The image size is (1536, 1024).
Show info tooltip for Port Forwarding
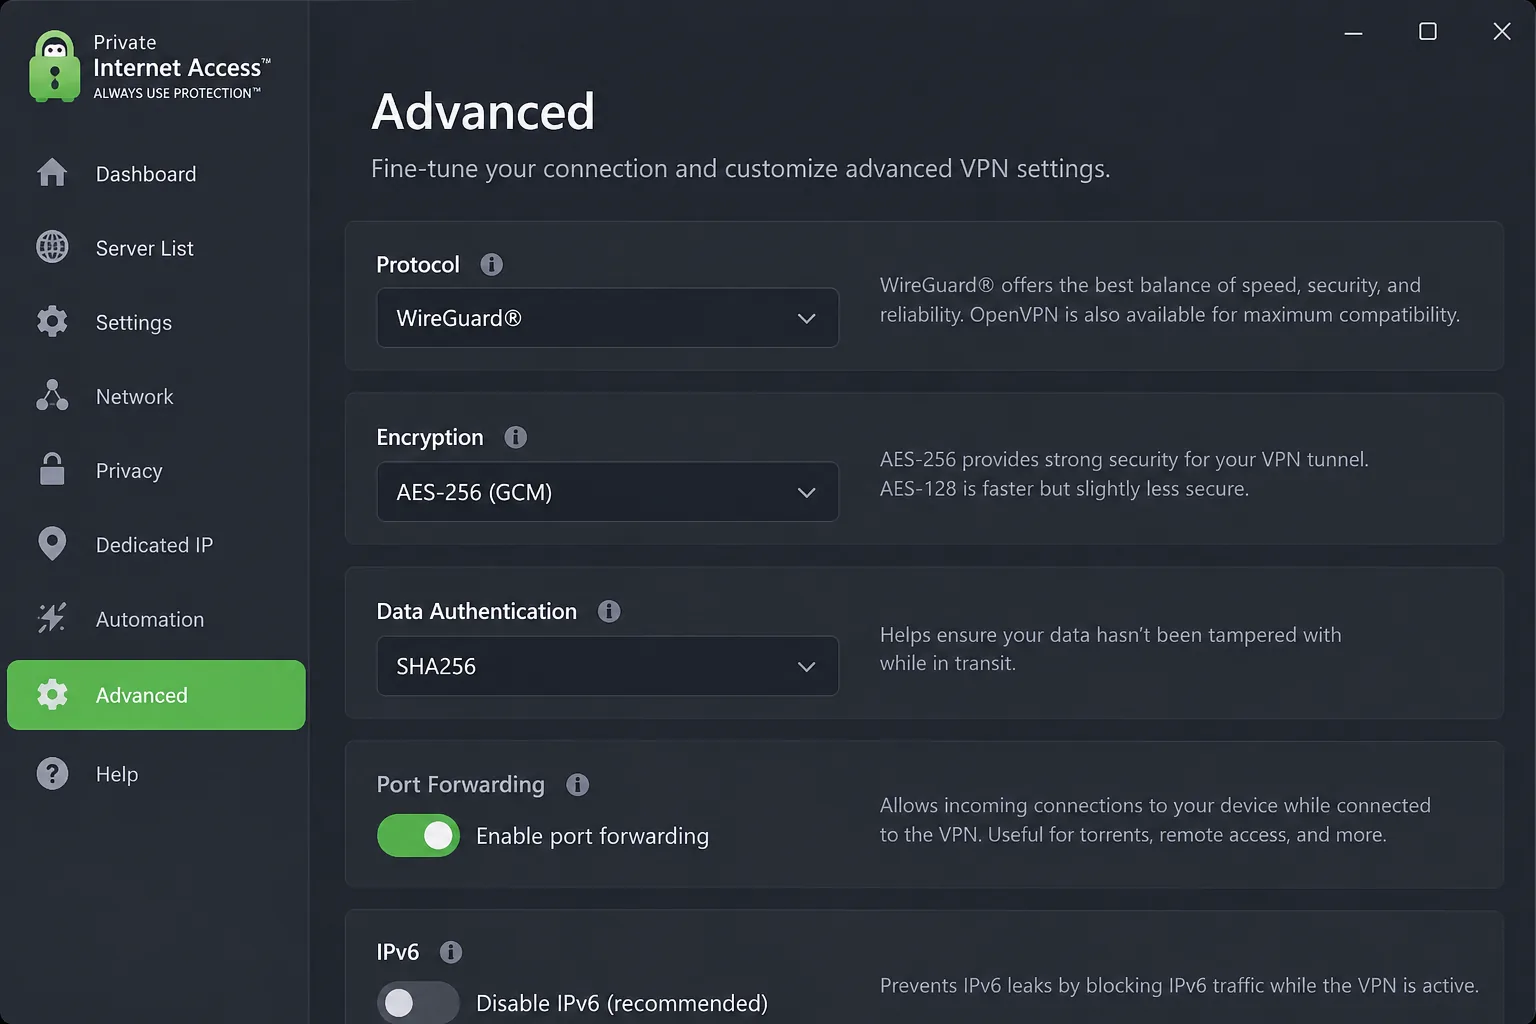pyautogui.click(x=577, y=785)
